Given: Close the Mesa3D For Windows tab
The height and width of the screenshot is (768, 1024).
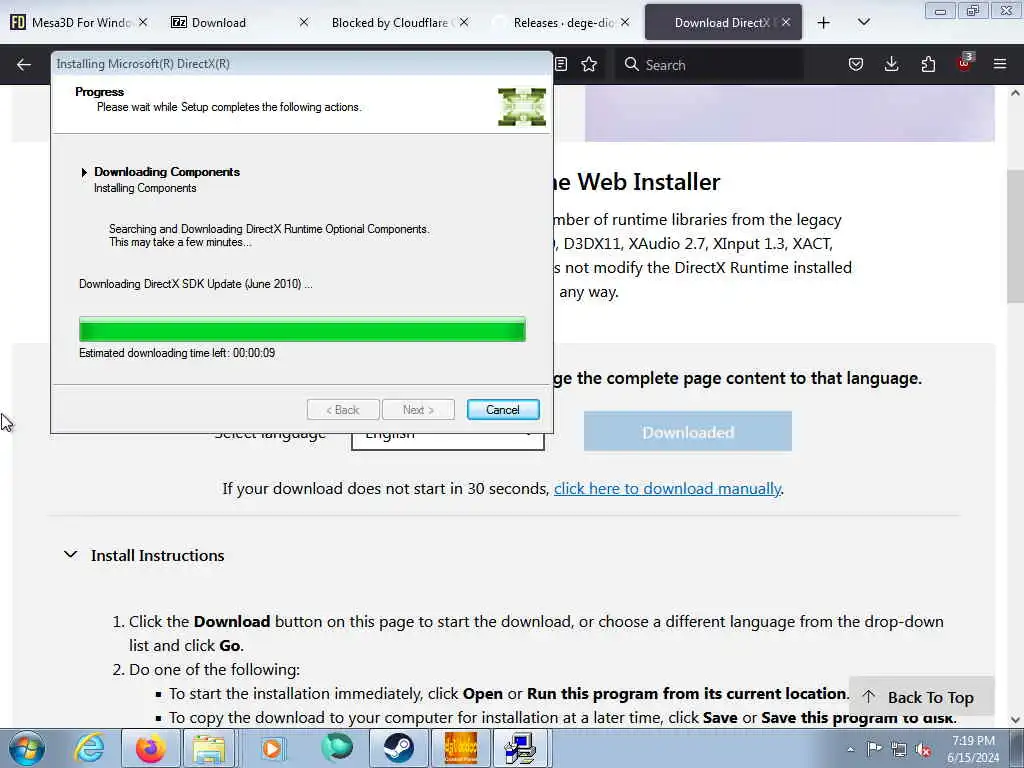Looking at the screenshot, I should (x=143, y=23).
